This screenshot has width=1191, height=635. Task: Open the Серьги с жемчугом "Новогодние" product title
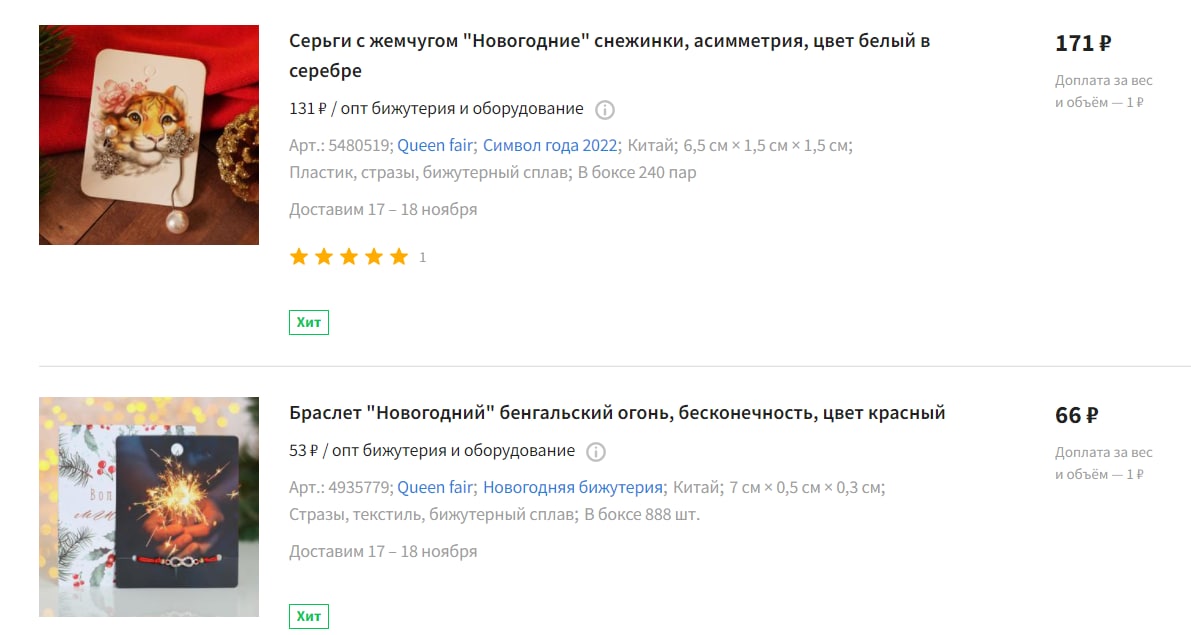tap(609, 55)
